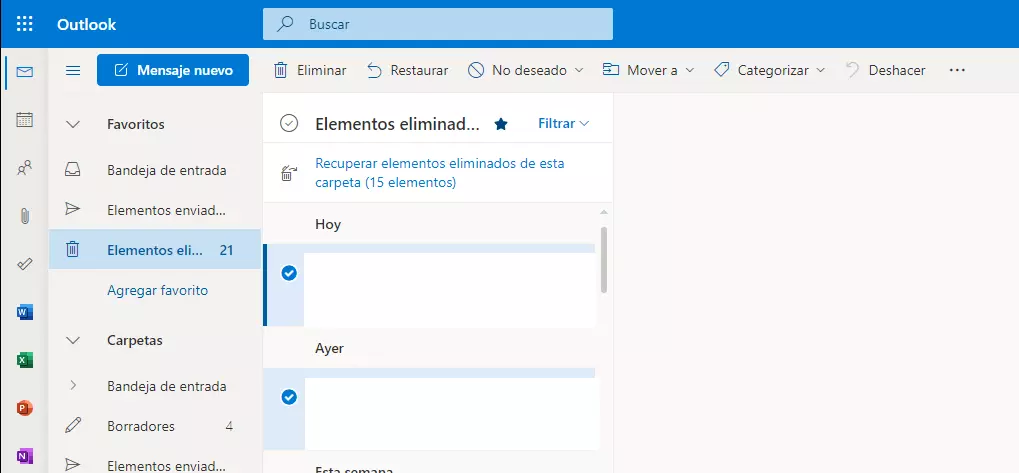Toggle the favorite star for Elementos eliminados
Image resolution: width=1019 pixels, height=473 pixels.
coord(501,123)
